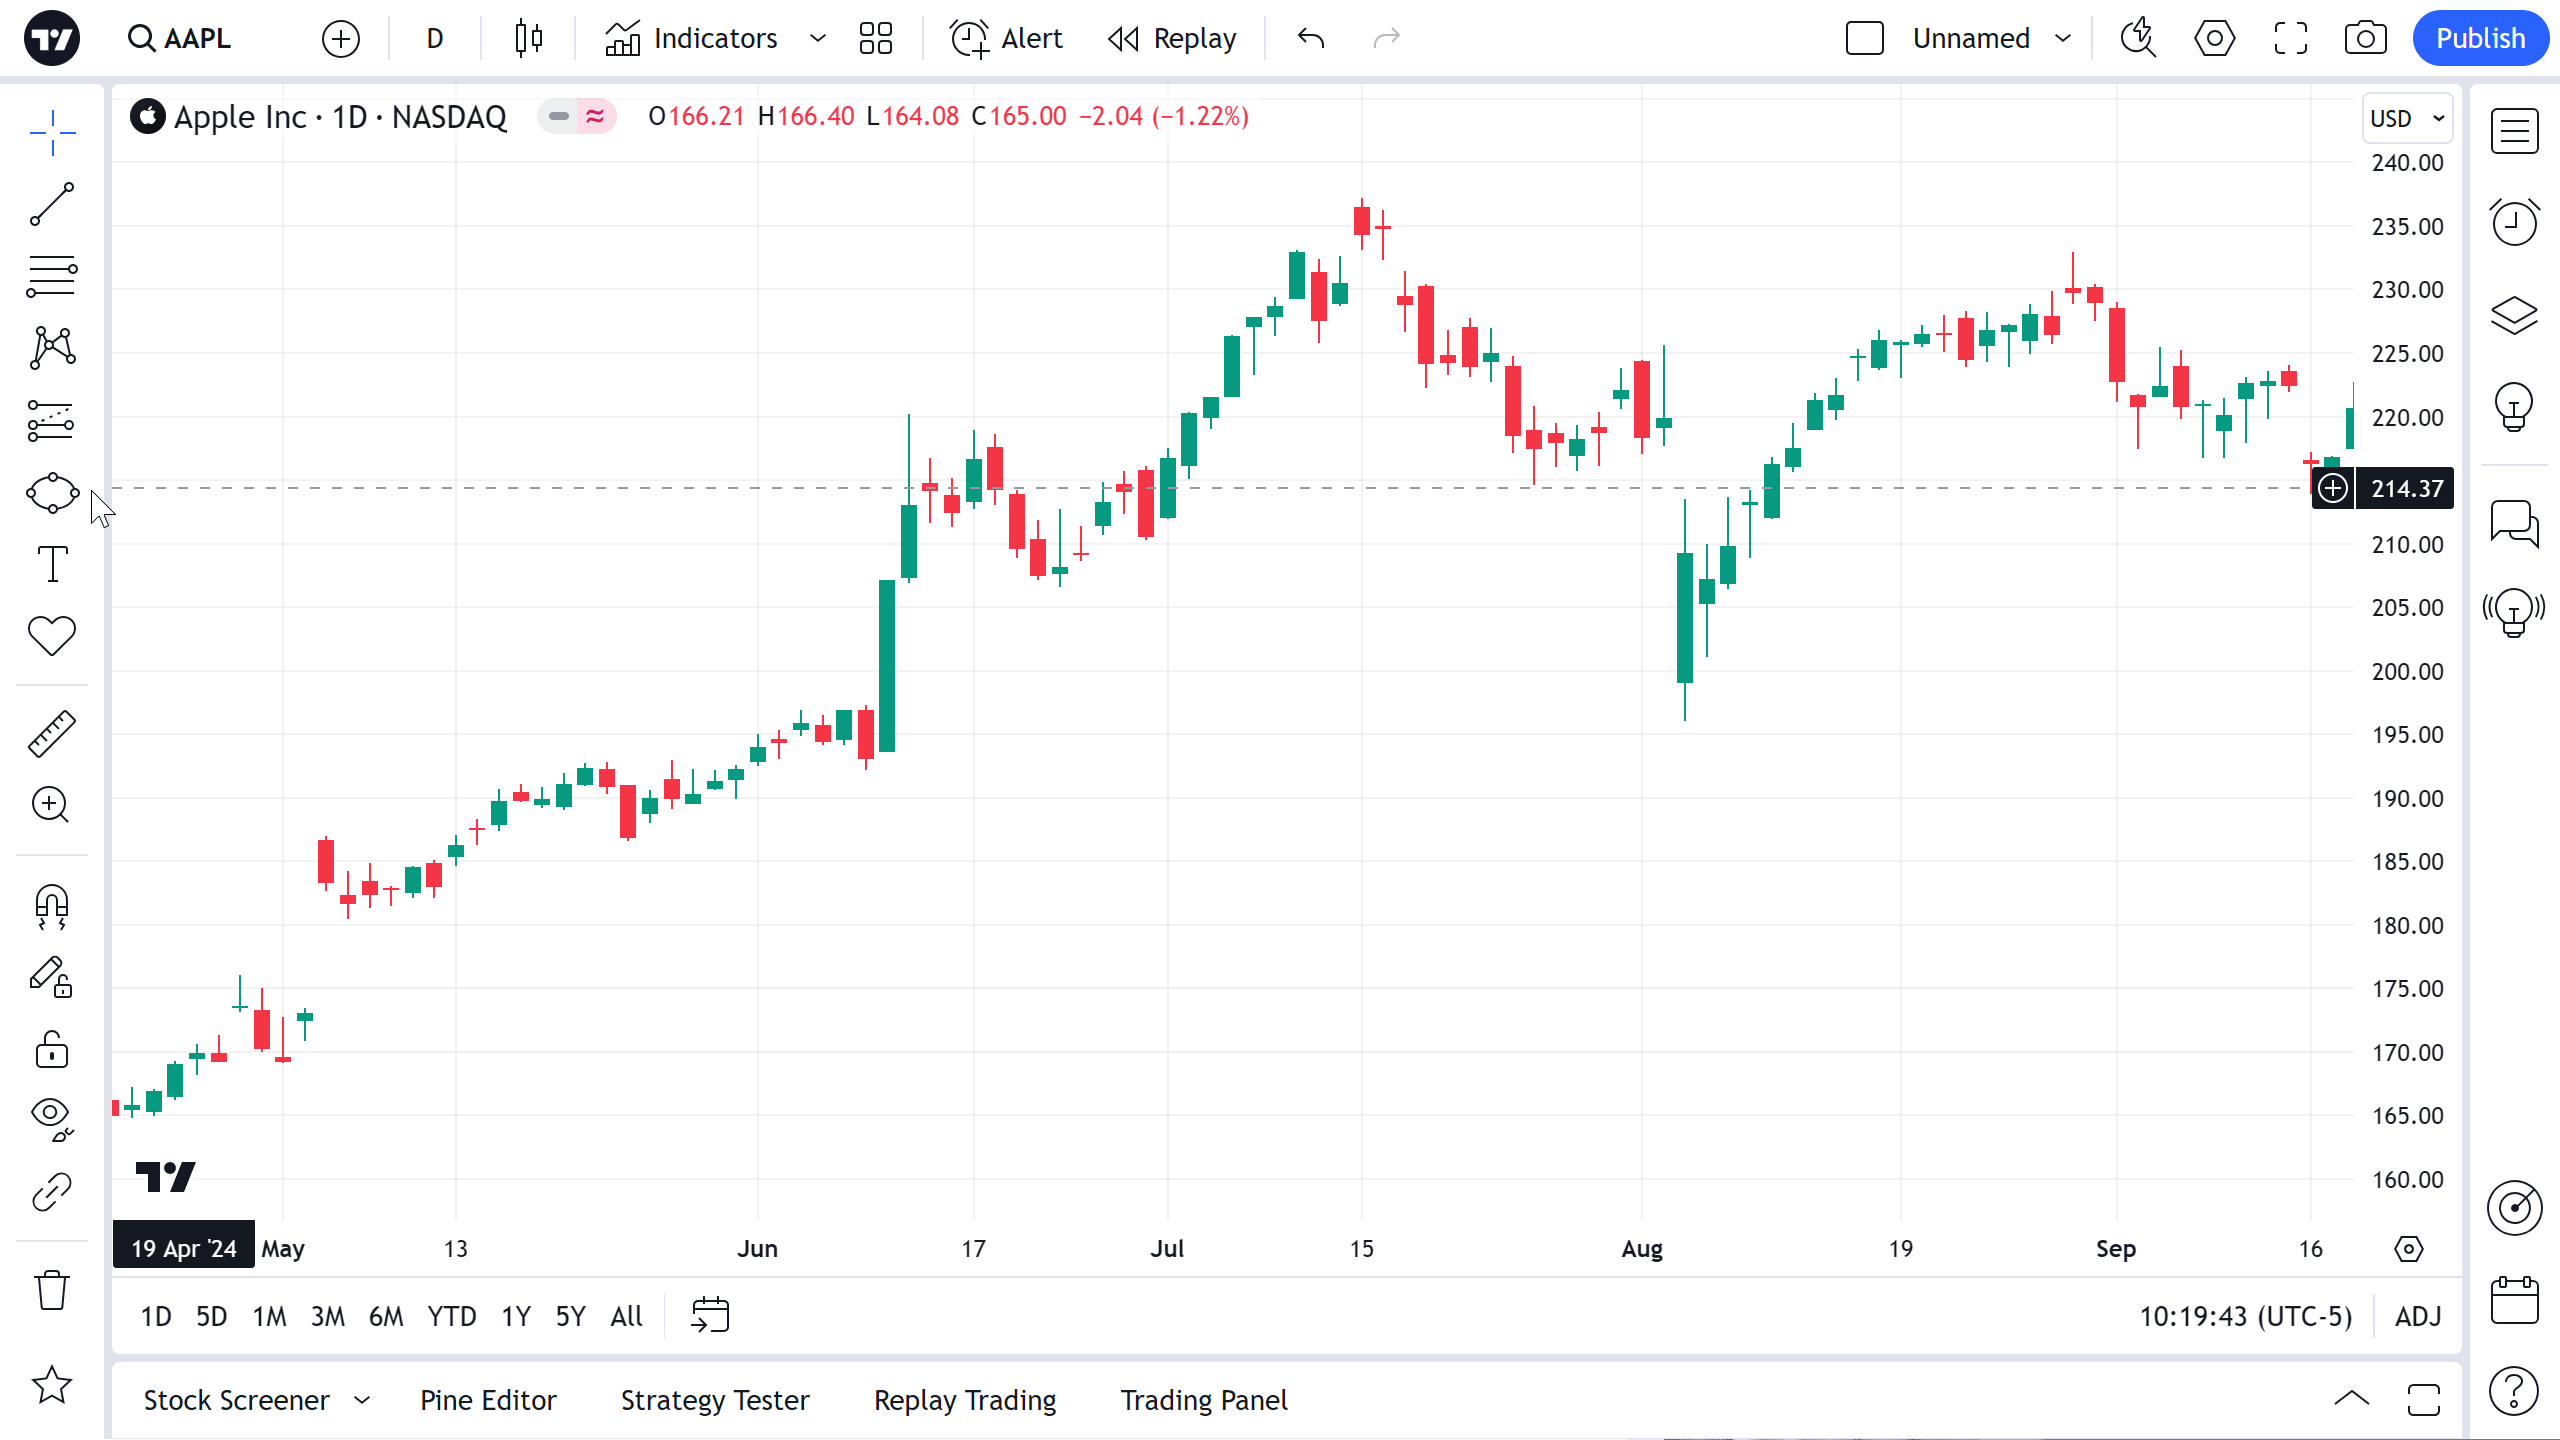
Task: Select the trend line drawing tool
Action: [x=52, y=204]
